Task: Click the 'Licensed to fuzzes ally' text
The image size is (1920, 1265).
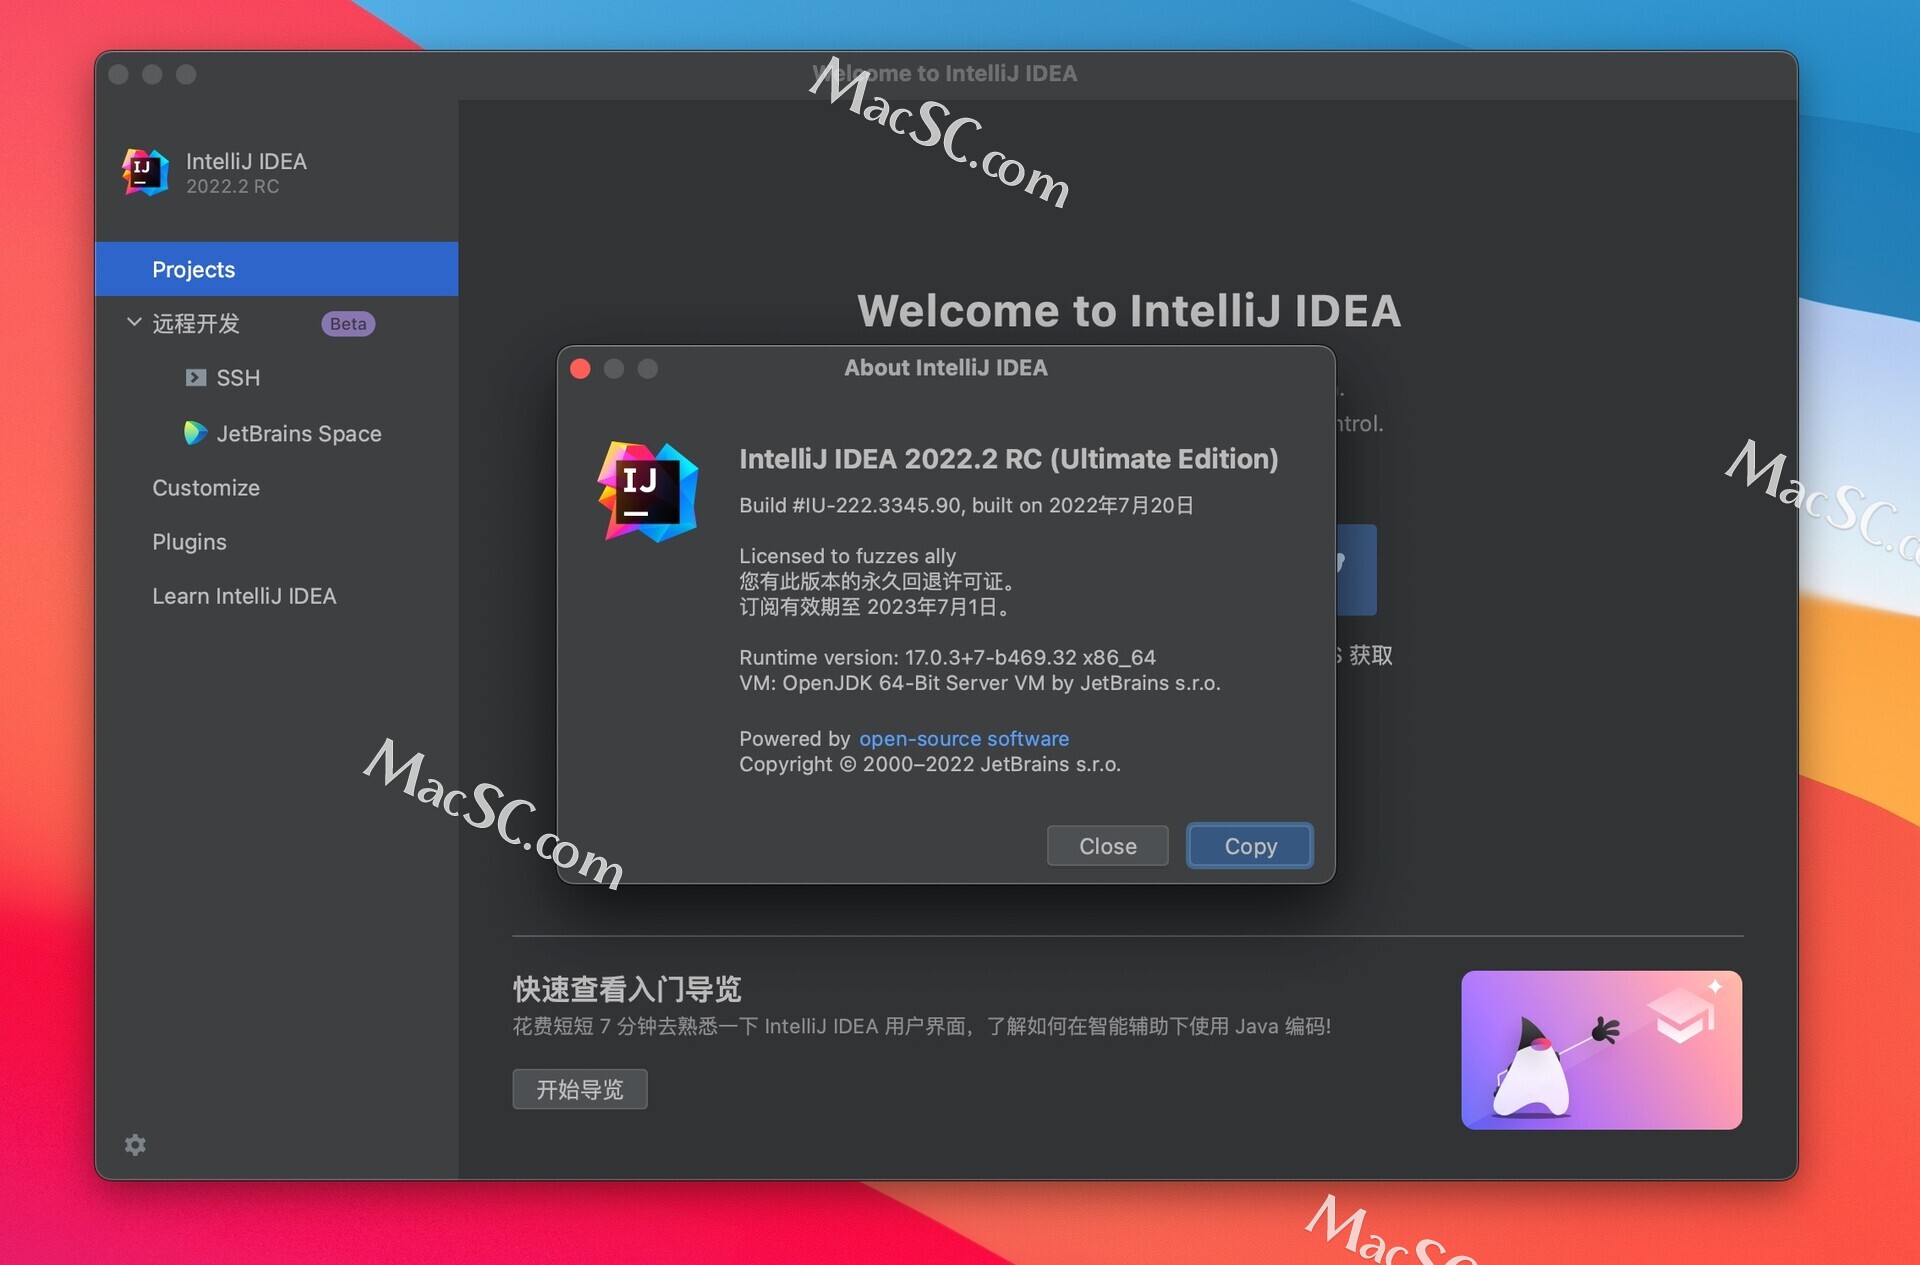Action: (847, 556)
